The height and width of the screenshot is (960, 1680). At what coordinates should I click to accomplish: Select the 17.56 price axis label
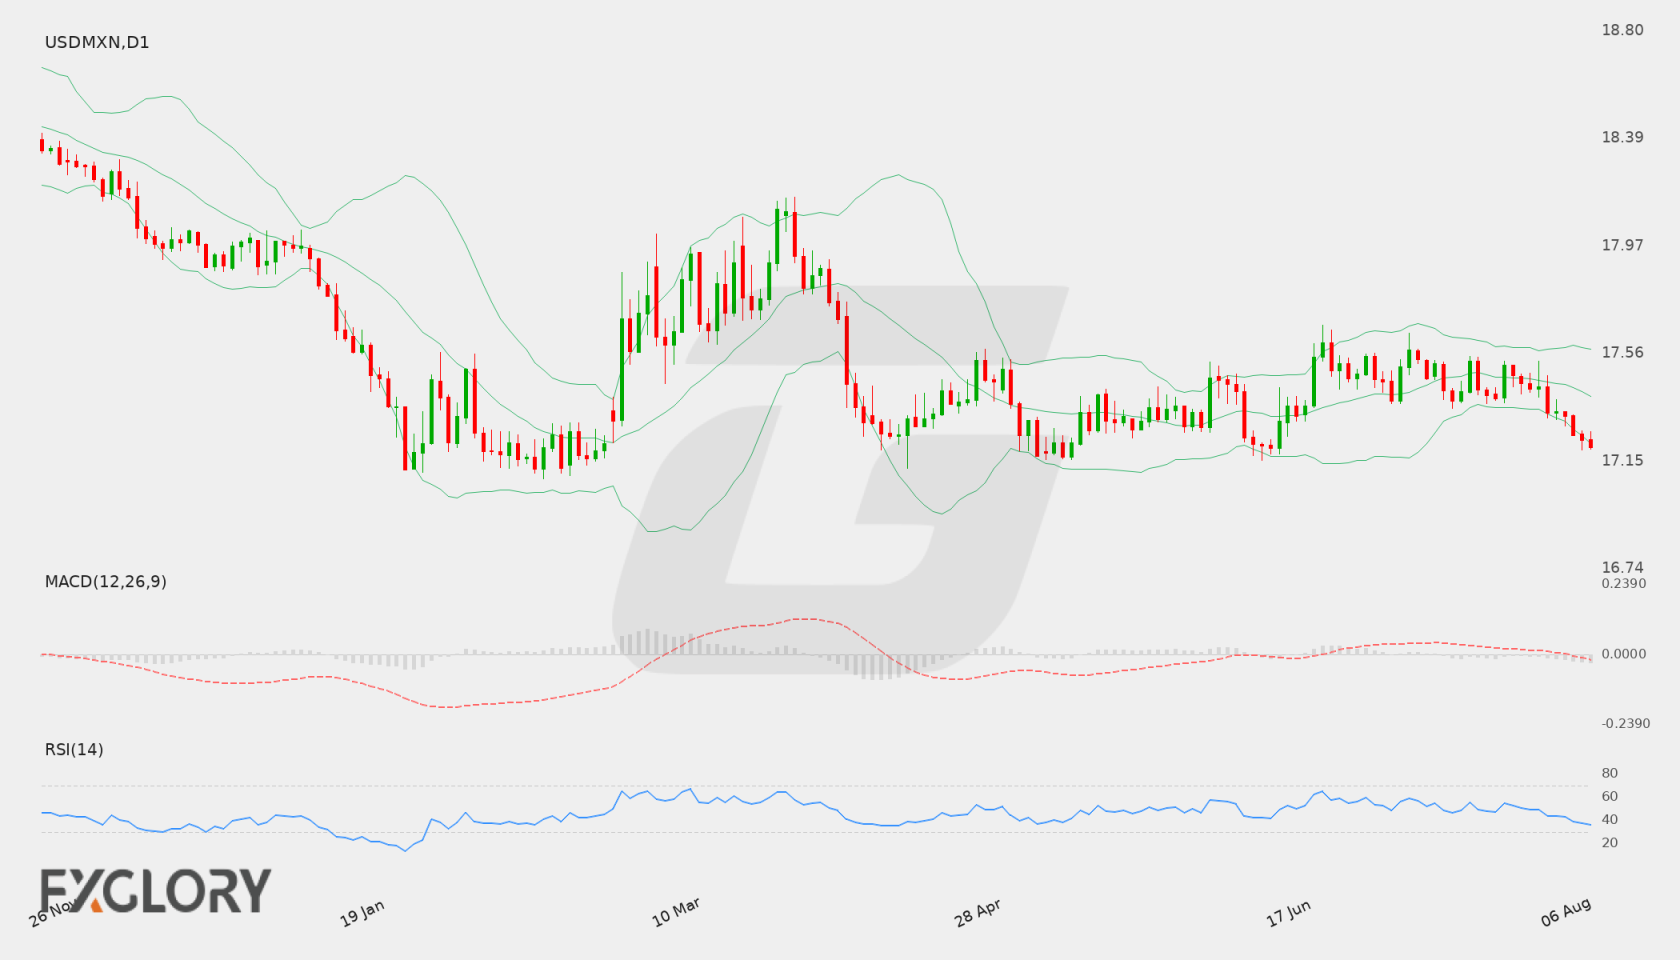coord(1622,352)
